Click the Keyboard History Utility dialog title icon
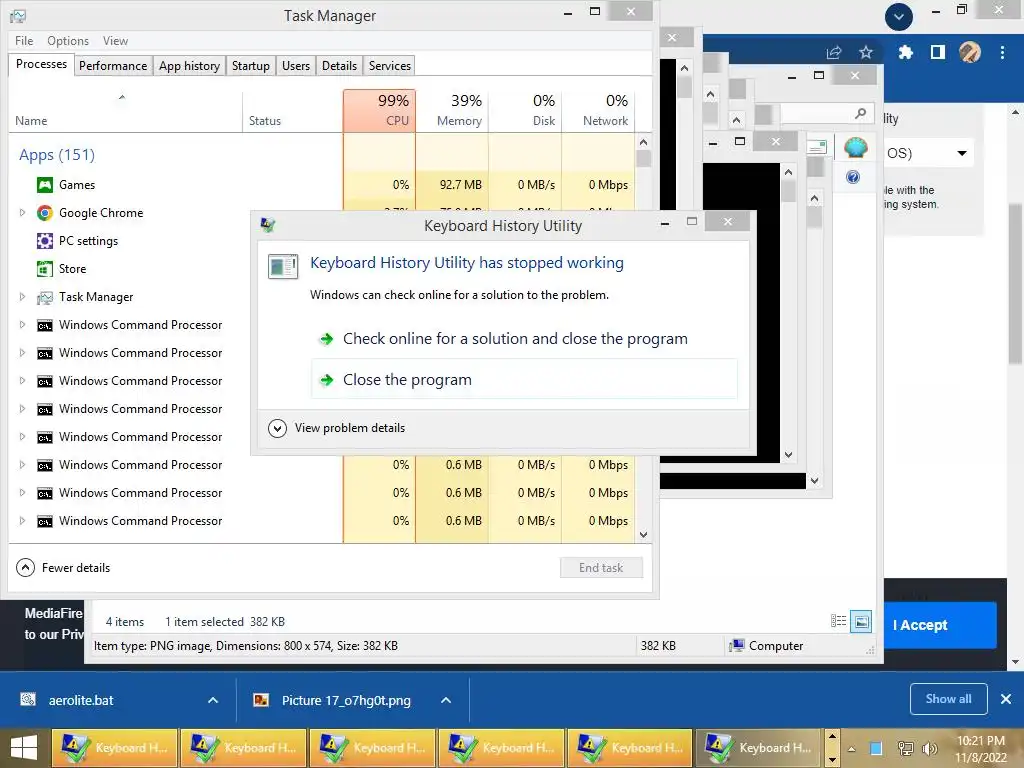Image resolution: width=1024 pixels, height=768 pixels. [x=268, y=225]
